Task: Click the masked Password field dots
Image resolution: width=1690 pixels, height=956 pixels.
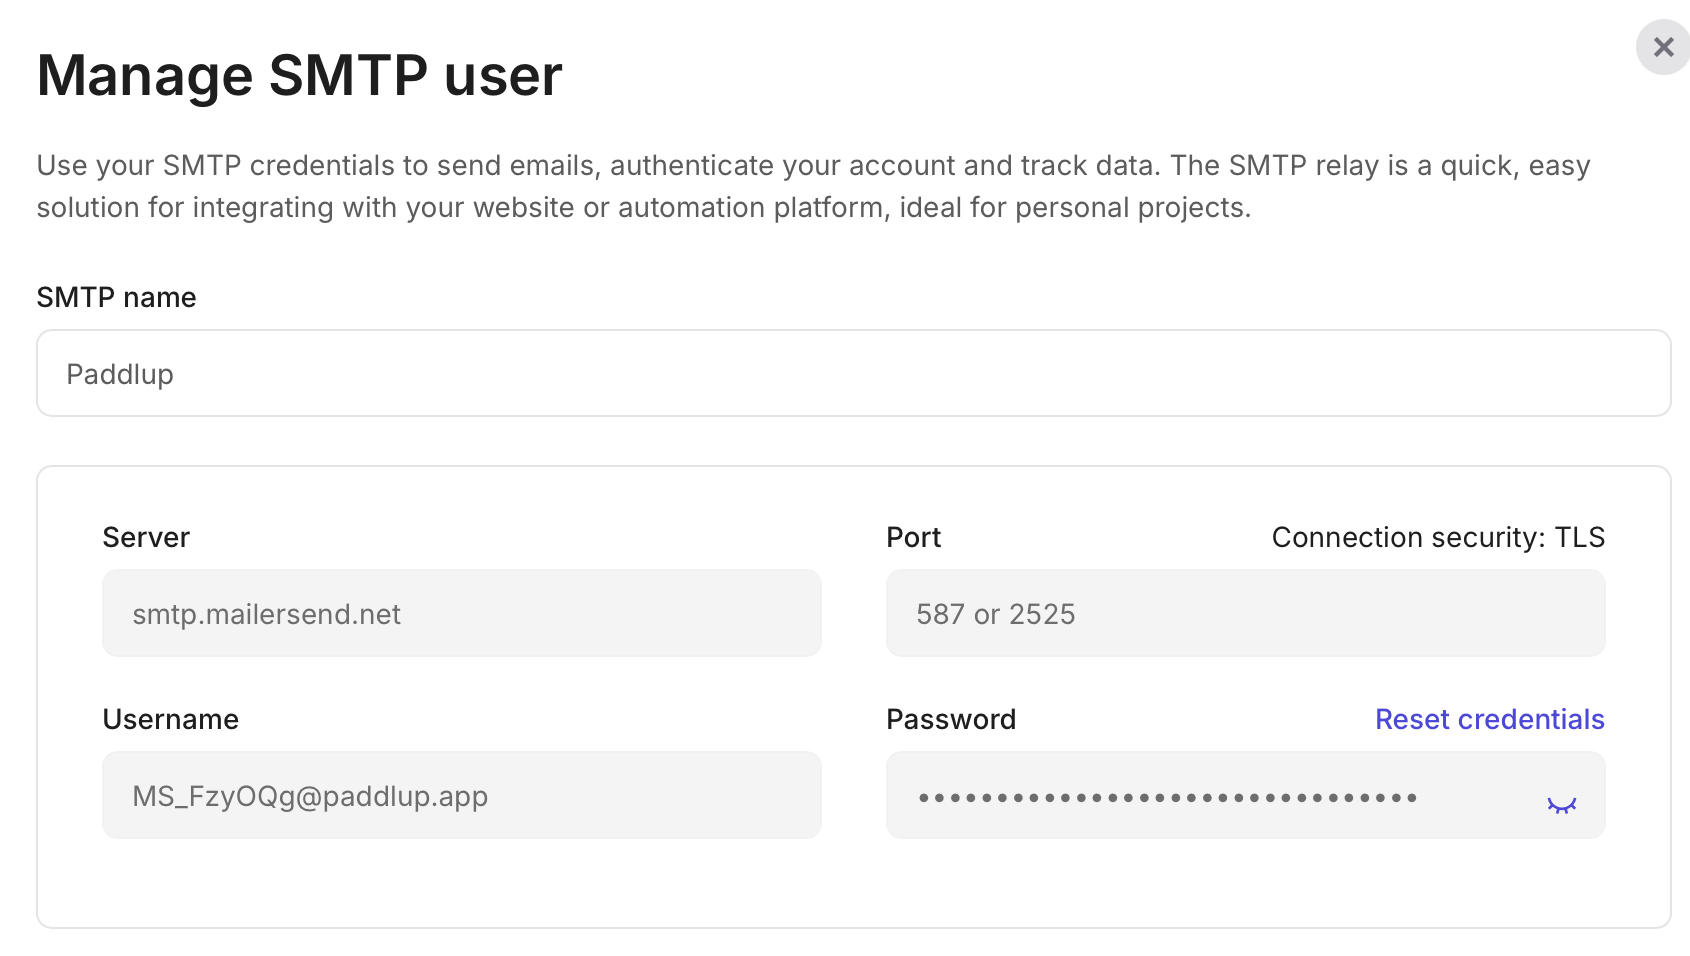Action: [x=1167, y=797]
